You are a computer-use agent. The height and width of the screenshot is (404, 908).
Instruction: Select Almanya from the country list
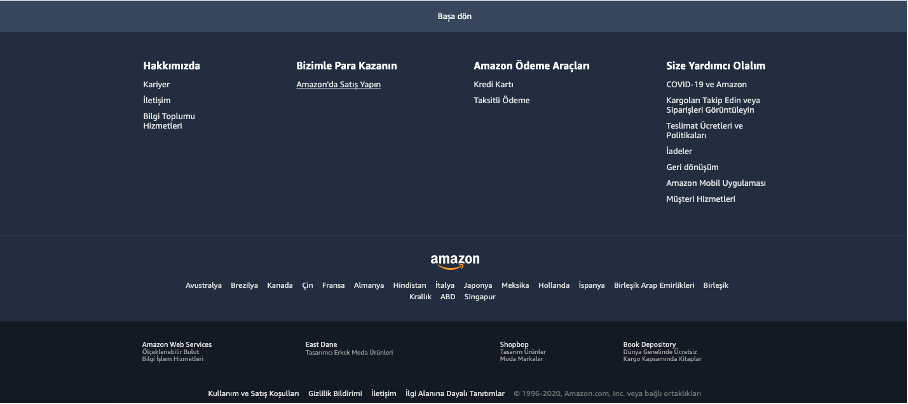pos(369,285)
